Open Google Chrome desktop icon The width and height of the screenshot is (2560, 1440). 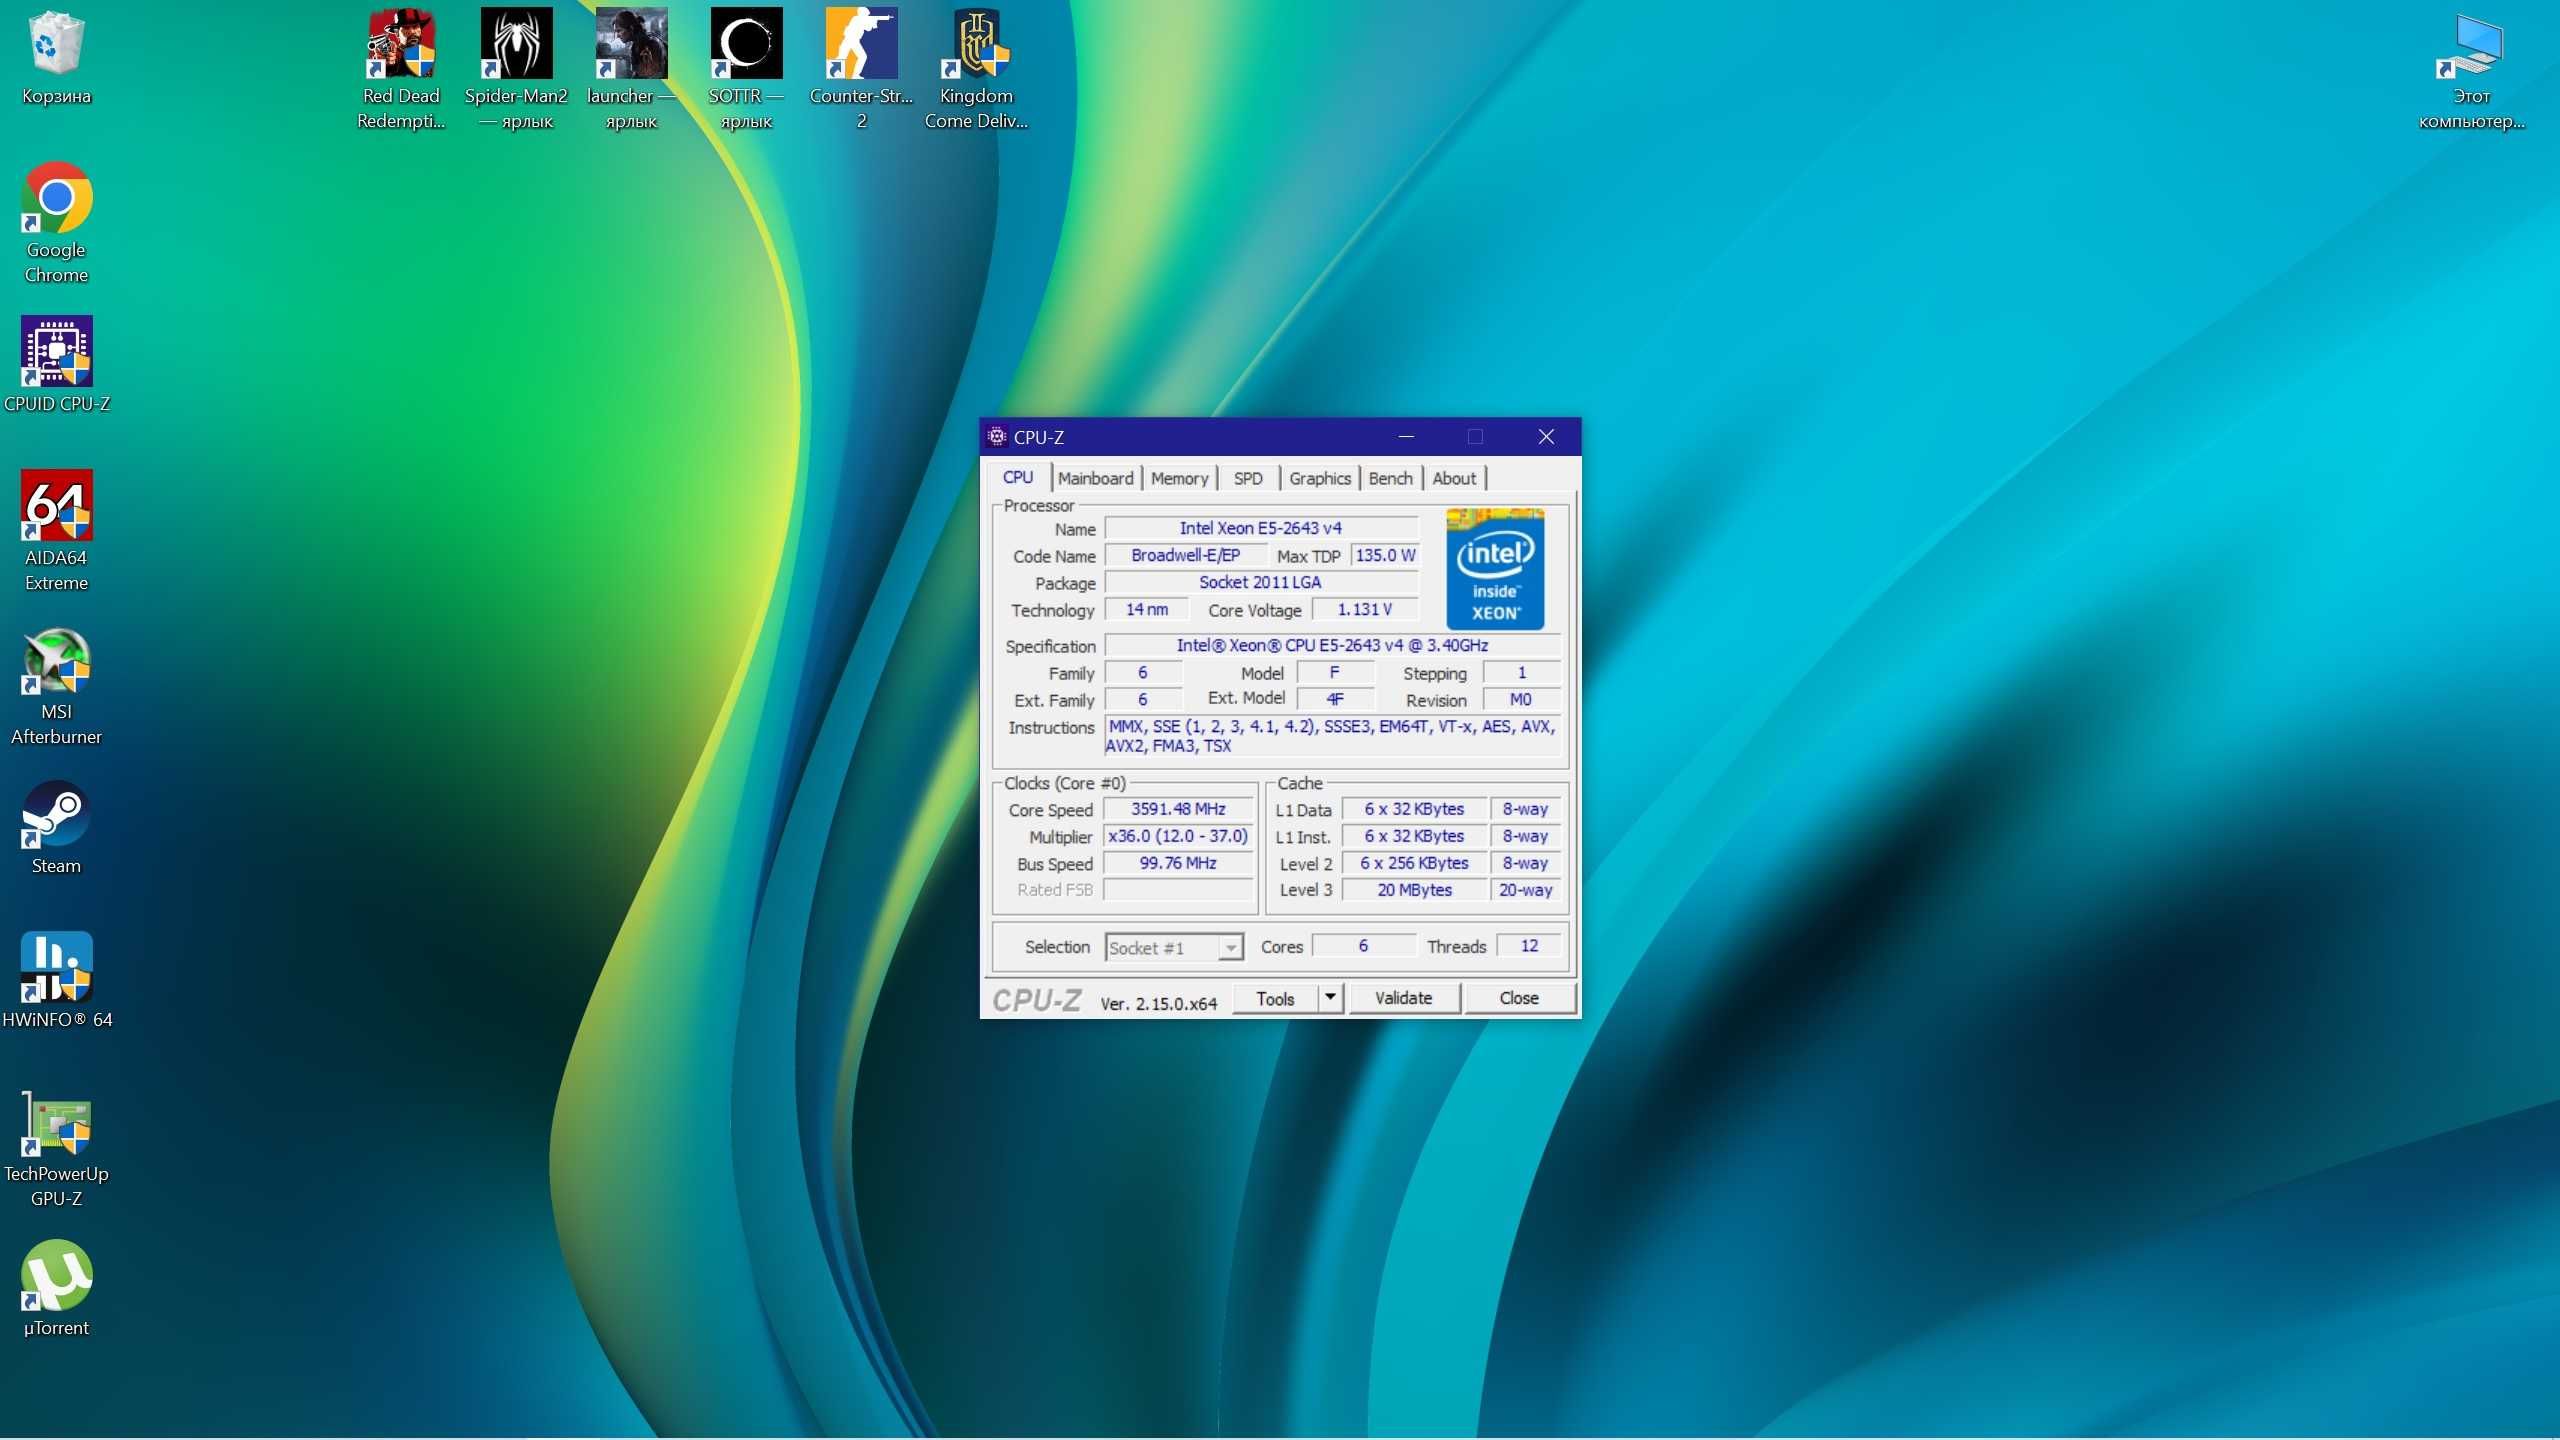point(56,222)
